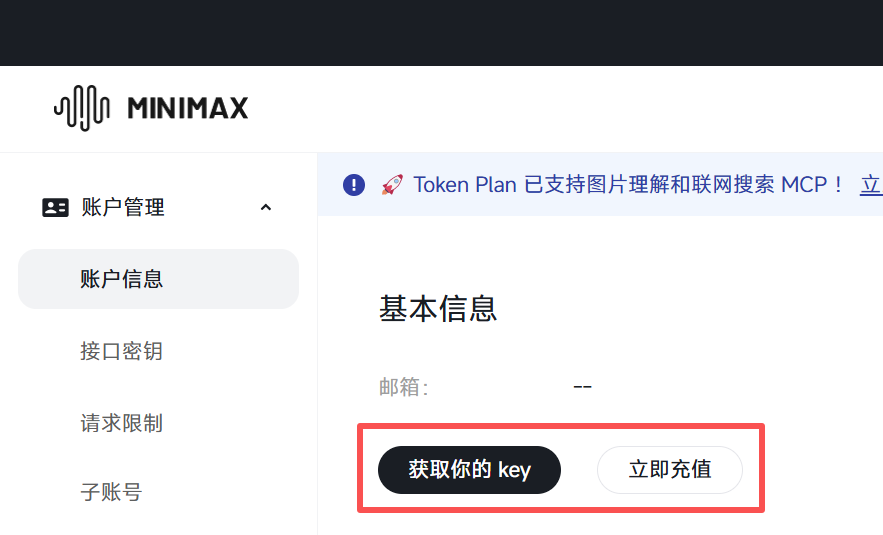Screen dimensions: 883x535
Task: Click the MINIMAX wordmark text
Action: pos(188,108)
